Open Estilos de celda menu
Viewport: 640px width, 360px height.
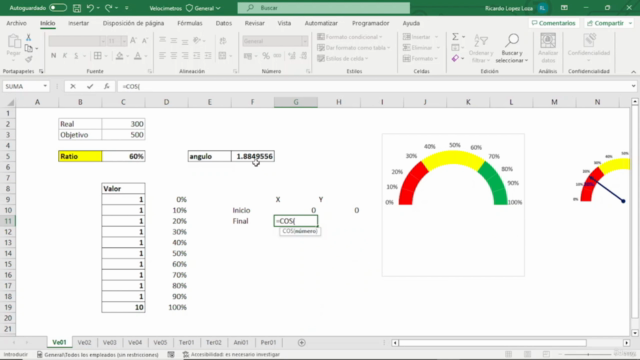click(x=343, y=58)
